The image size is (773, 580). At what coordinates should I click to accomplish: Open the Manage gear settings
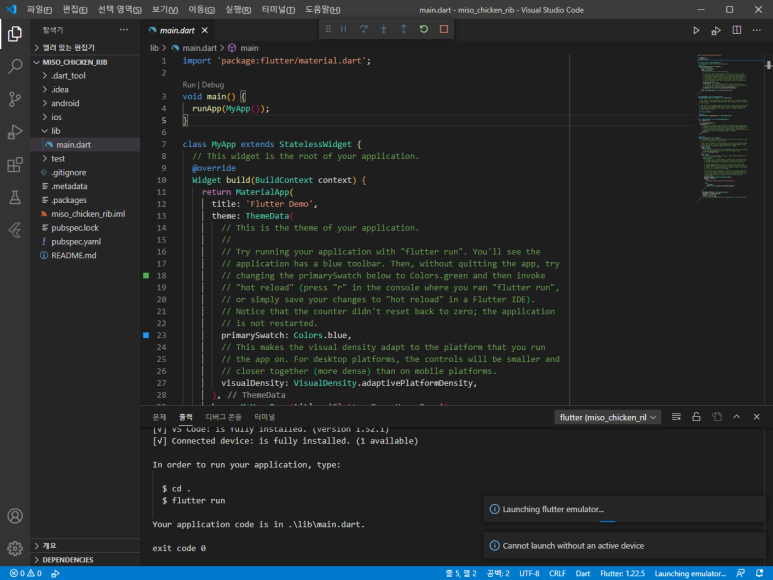click(x=15, y=548)
